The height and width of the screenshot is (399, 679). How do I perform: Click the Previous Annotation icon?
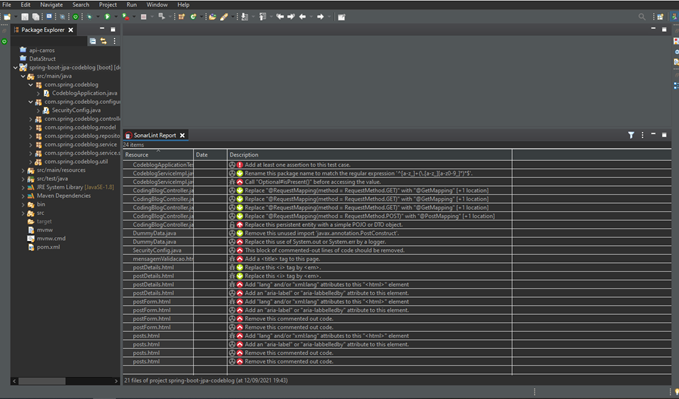click(x=262, y=17)
